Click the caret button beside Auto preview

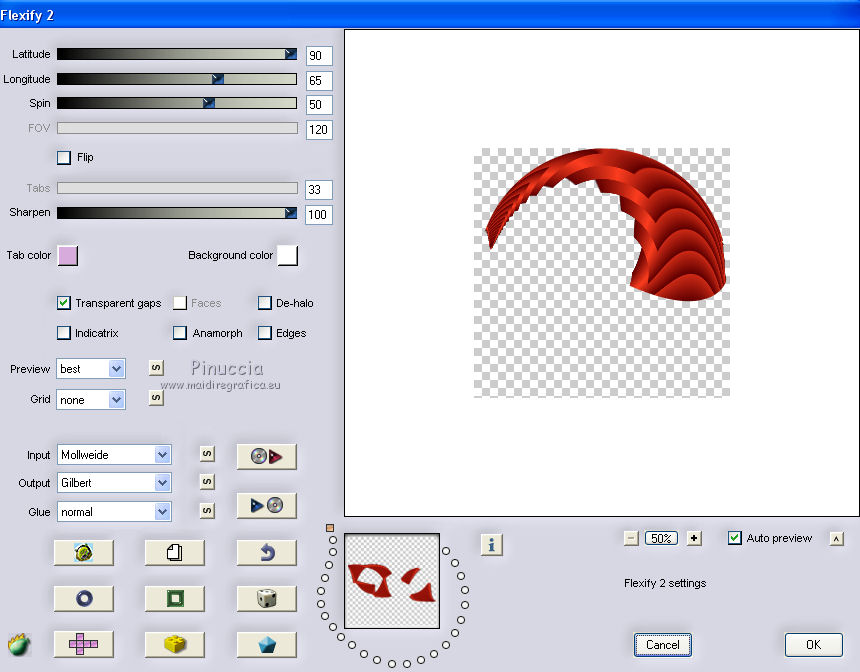tap(836, 539)
